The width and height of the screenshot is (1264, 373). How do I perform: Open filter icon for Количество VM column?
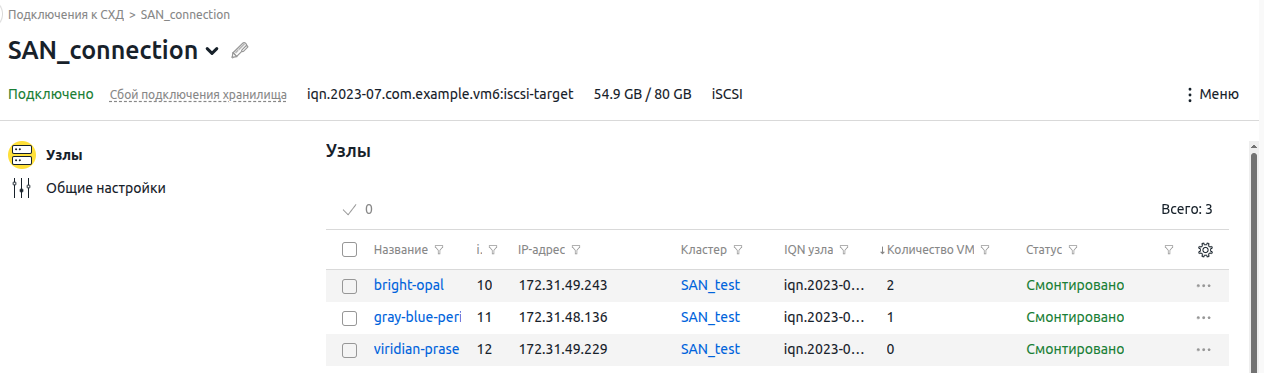tap(985, 250)
